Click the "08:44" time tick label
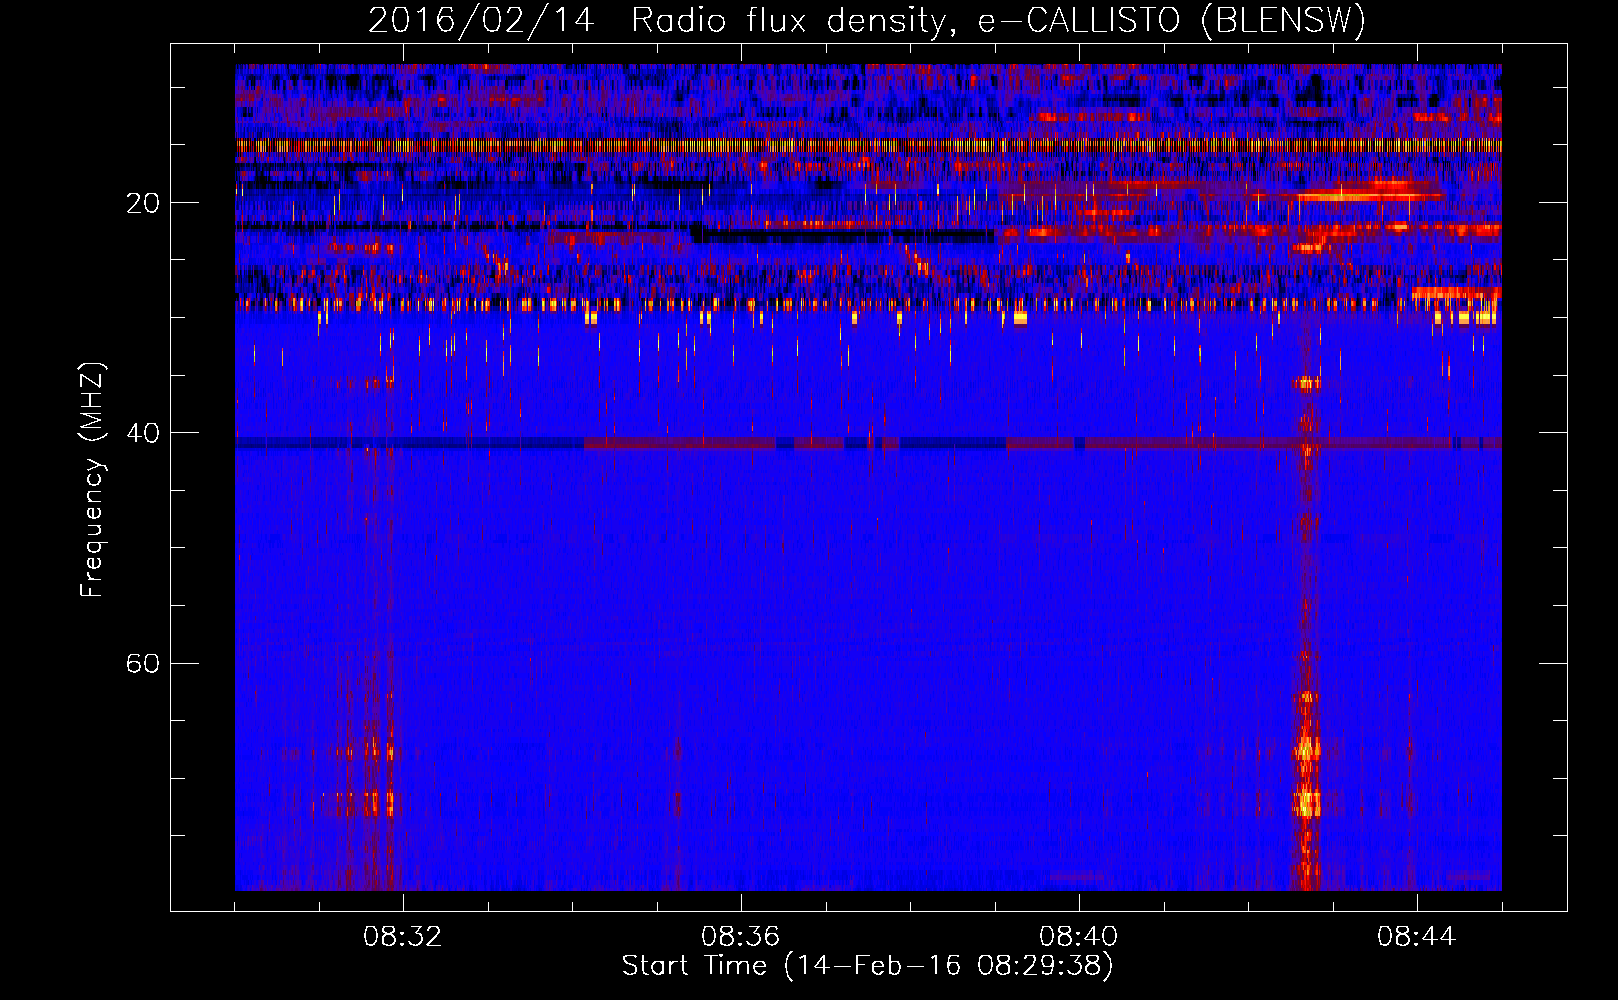The width and height of the screenshot is (1618, 1000). point(1417,937)
